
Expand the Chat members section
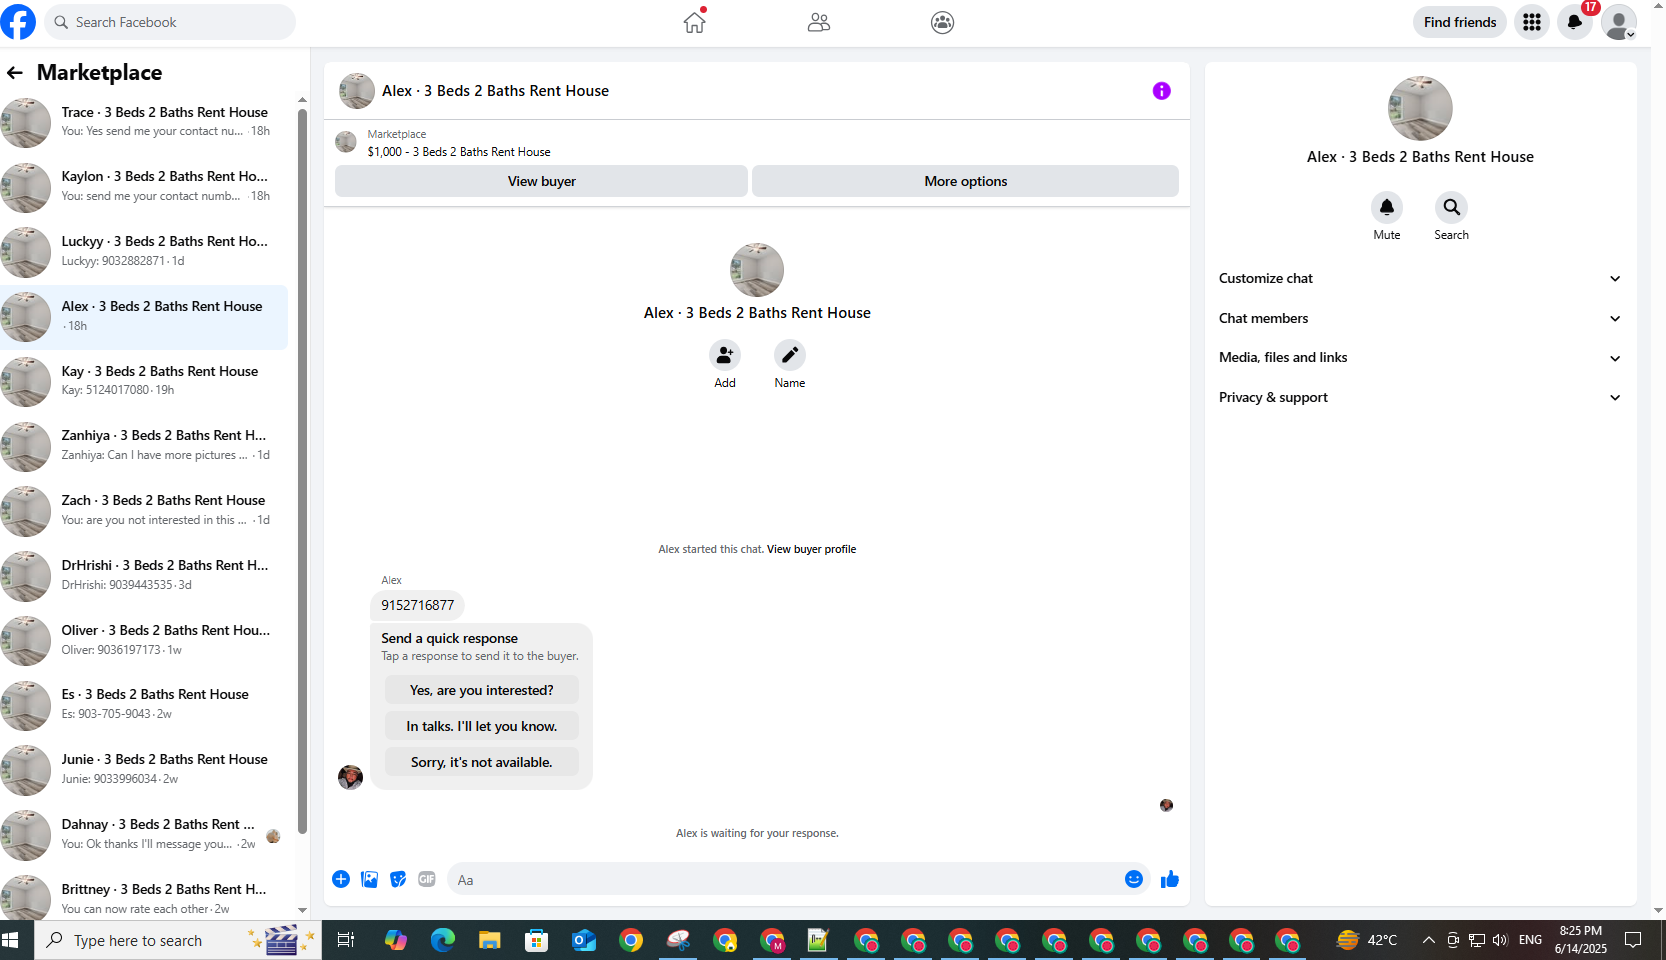(x=1420, y=318)
